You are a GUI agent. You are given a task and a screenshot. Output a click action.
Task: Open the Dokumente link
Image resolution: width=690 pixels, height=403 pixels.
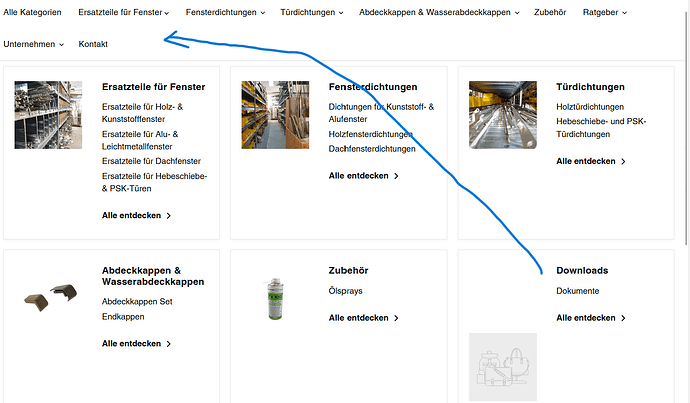[577, 291]
